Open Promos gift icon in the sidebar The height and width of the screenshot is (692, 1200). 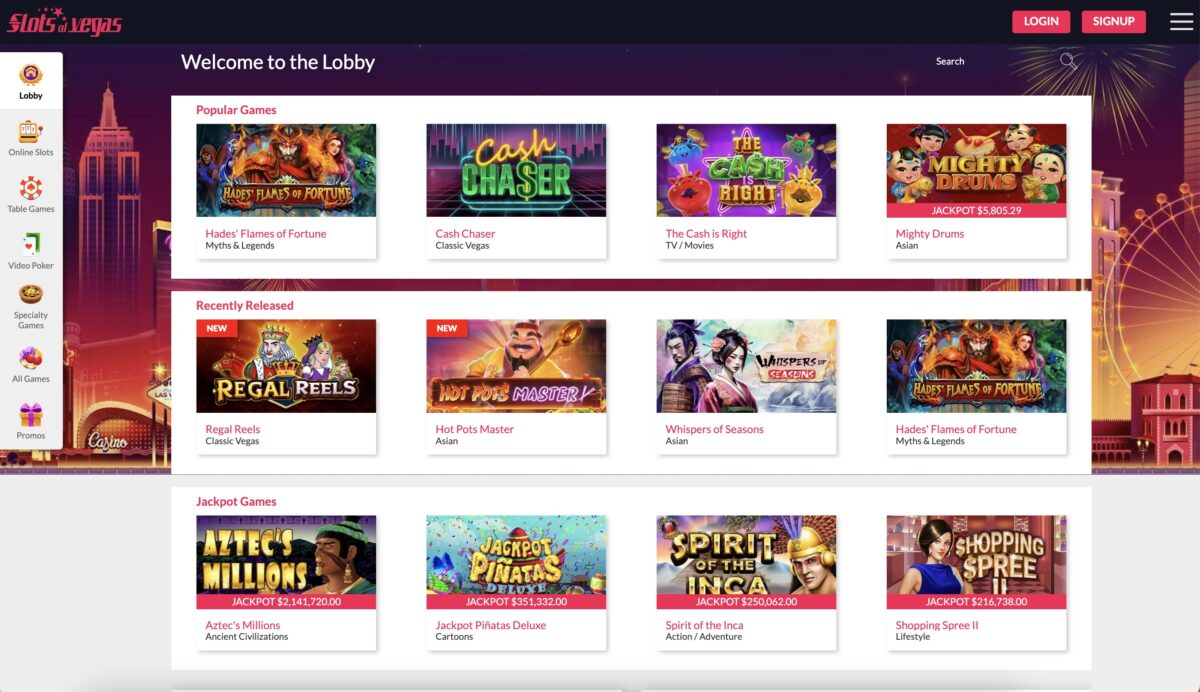31,414
